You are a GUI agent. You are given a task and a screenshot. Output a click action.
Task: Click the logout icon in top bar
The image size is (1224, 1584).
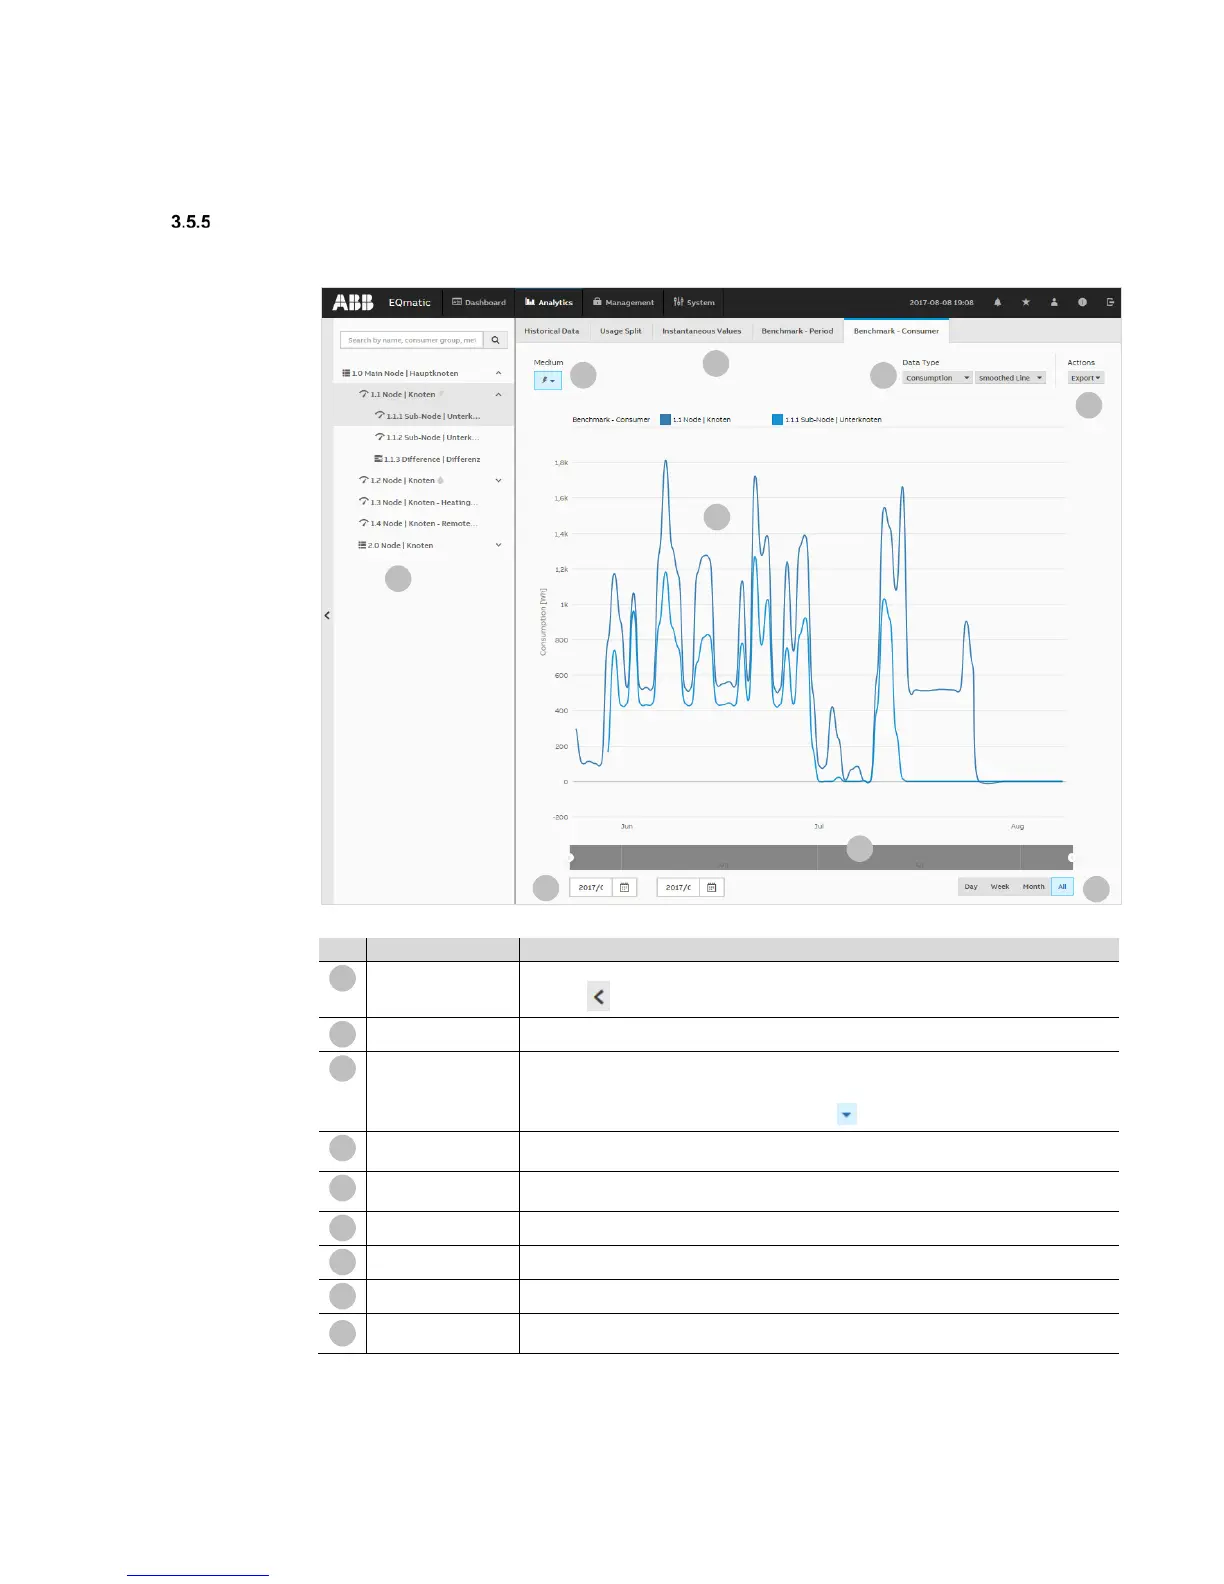pyautogui.click(x=1110, y=302)
